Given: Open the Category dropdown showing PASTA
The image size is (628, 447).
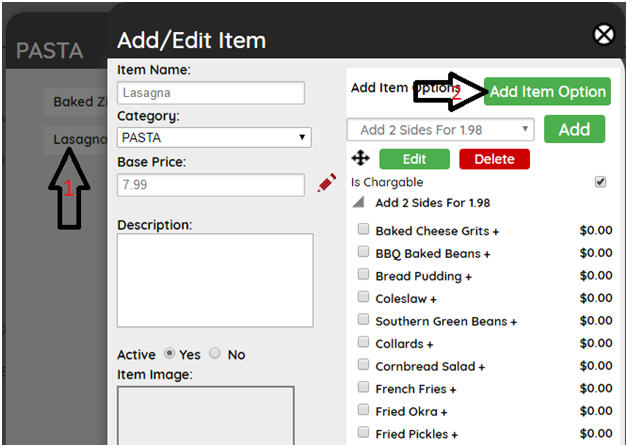Looking at the screenshot, I should pos(214,137).
